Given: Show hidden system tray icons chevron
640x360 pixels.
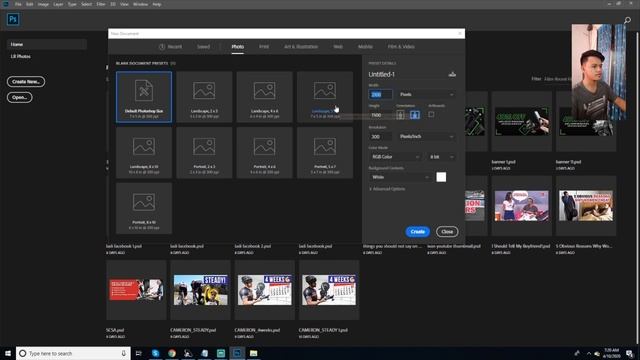Looking at the screenshot, I should coord(588,353).
